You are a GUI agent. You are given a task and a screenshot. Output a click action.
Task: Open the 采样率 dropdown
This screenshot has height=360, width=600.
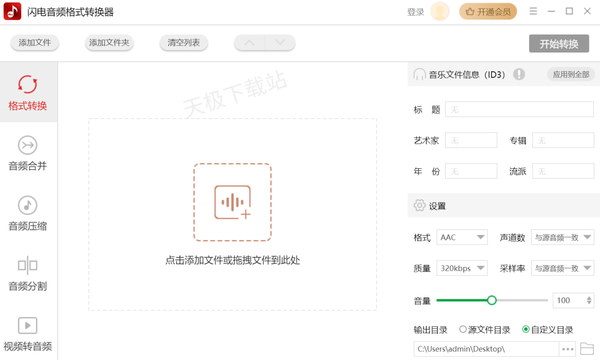(x=562, y=268)
